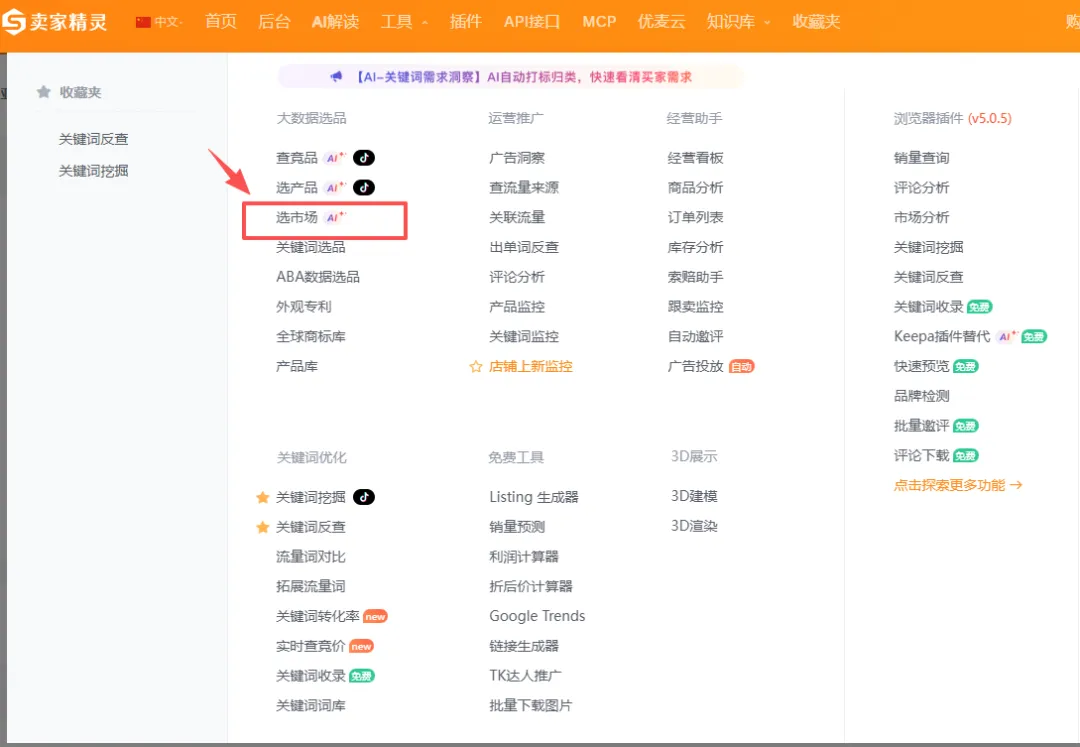Open the 中文 language dropdown
Viewport: 1080px width, 747px height.
coord(160,22)
